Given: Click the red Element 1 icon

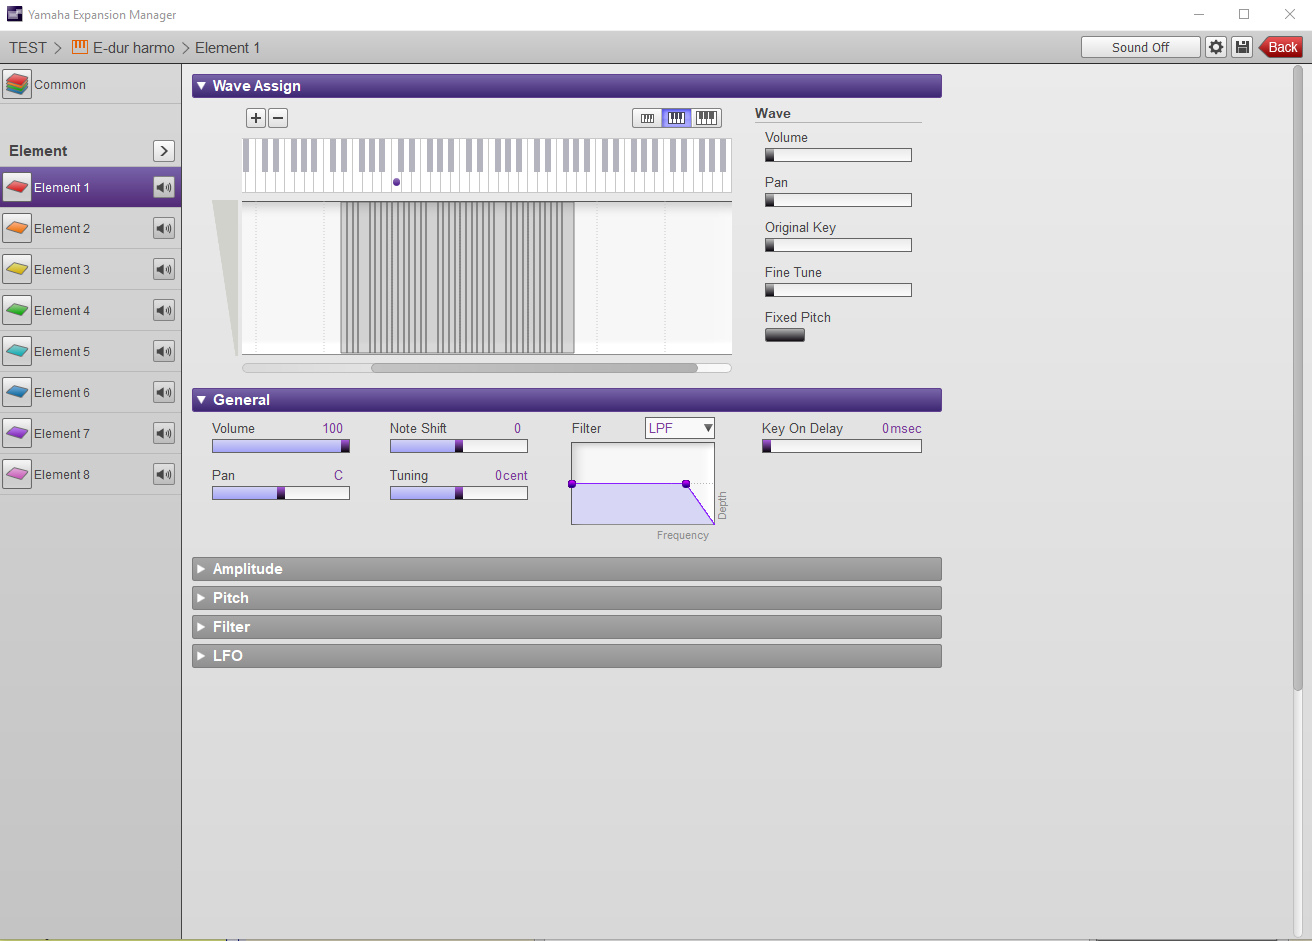Looking at the screenshot, I should pos(17,187).
